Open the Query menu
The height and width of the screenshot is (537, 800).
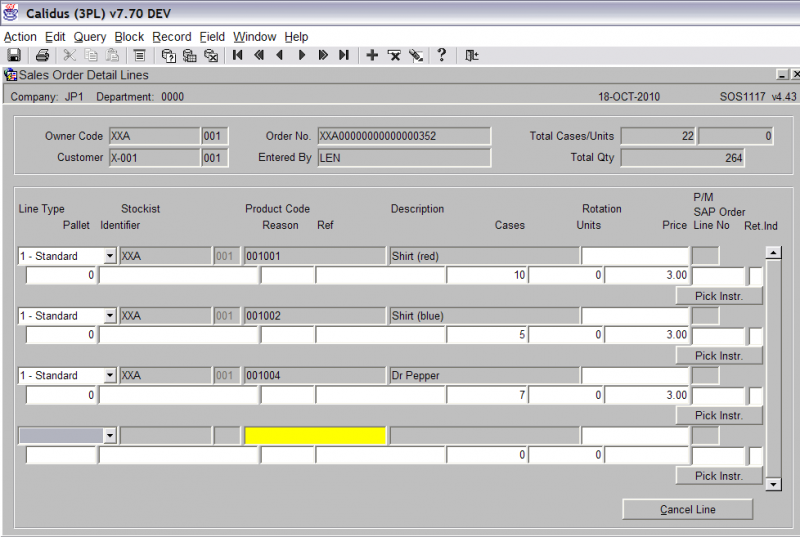pos(90,37)
